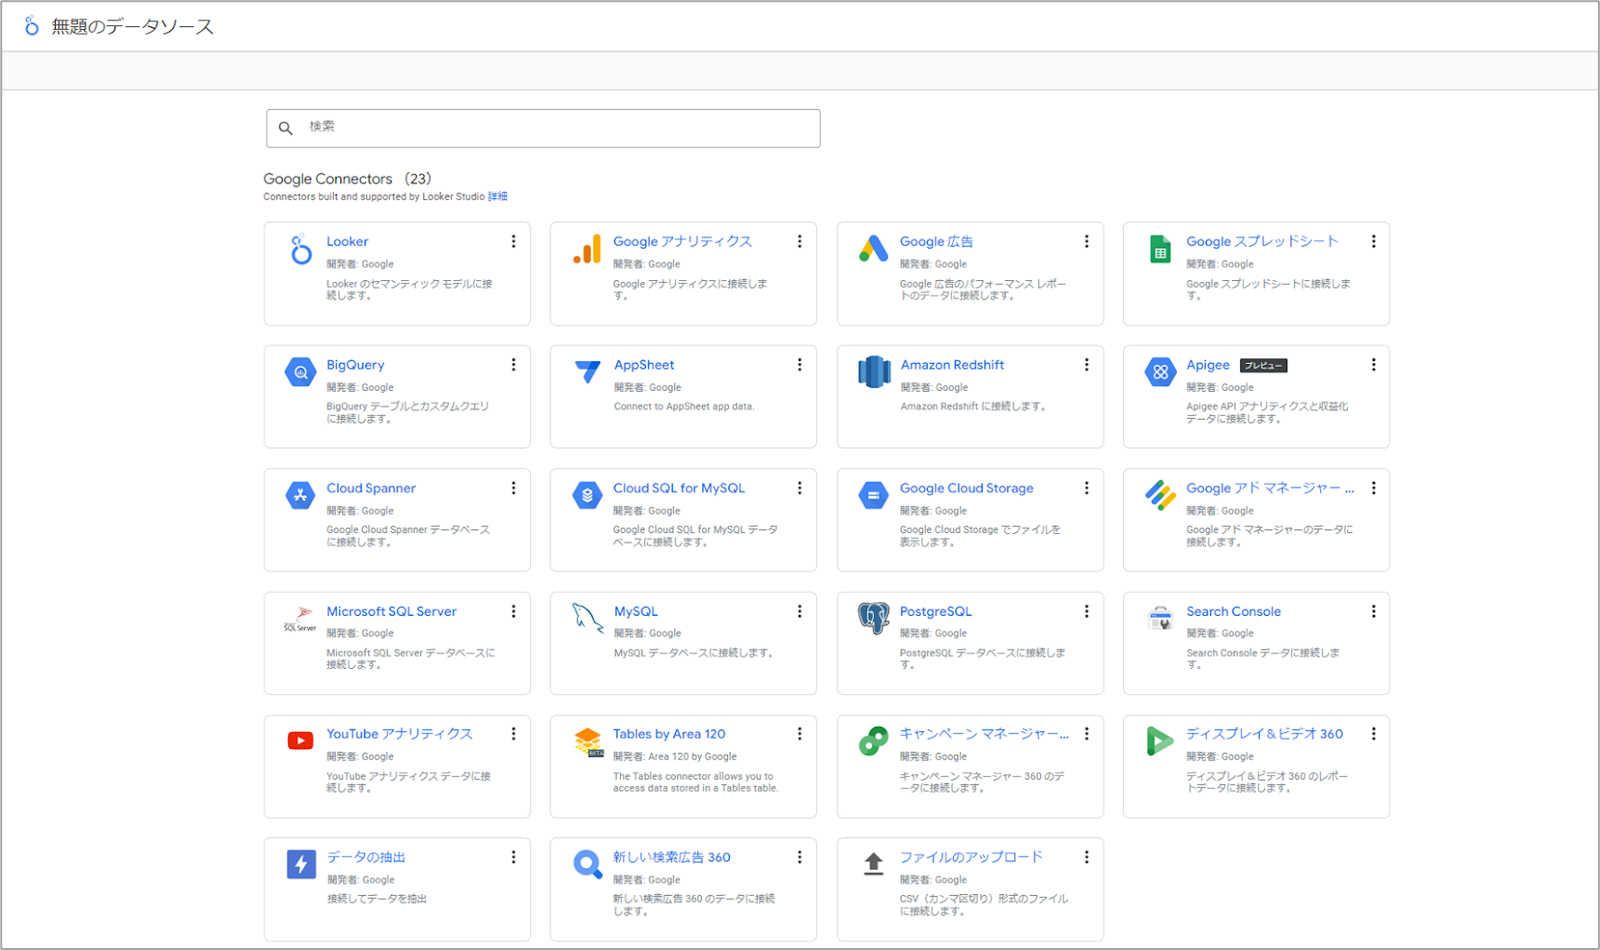The height and width of the screenshot is (950, 1600).
Task: Click the PostgreSQL elephant icon
Action: click(x=874, y=618)
